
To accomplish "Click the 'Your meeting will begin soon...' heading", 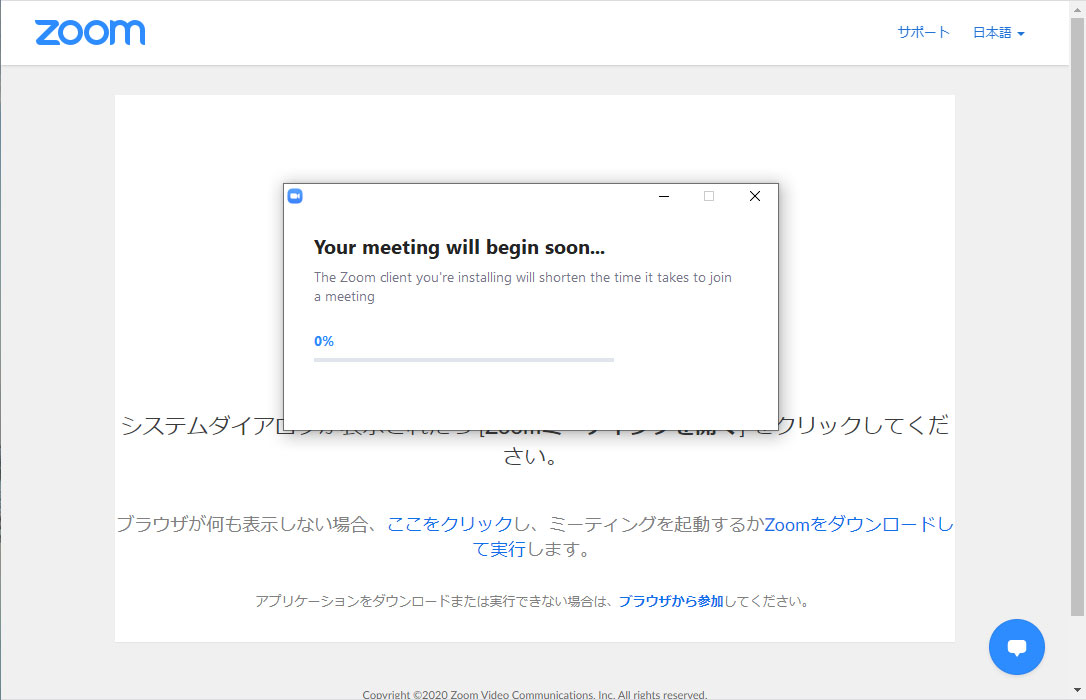I will 459,247.
